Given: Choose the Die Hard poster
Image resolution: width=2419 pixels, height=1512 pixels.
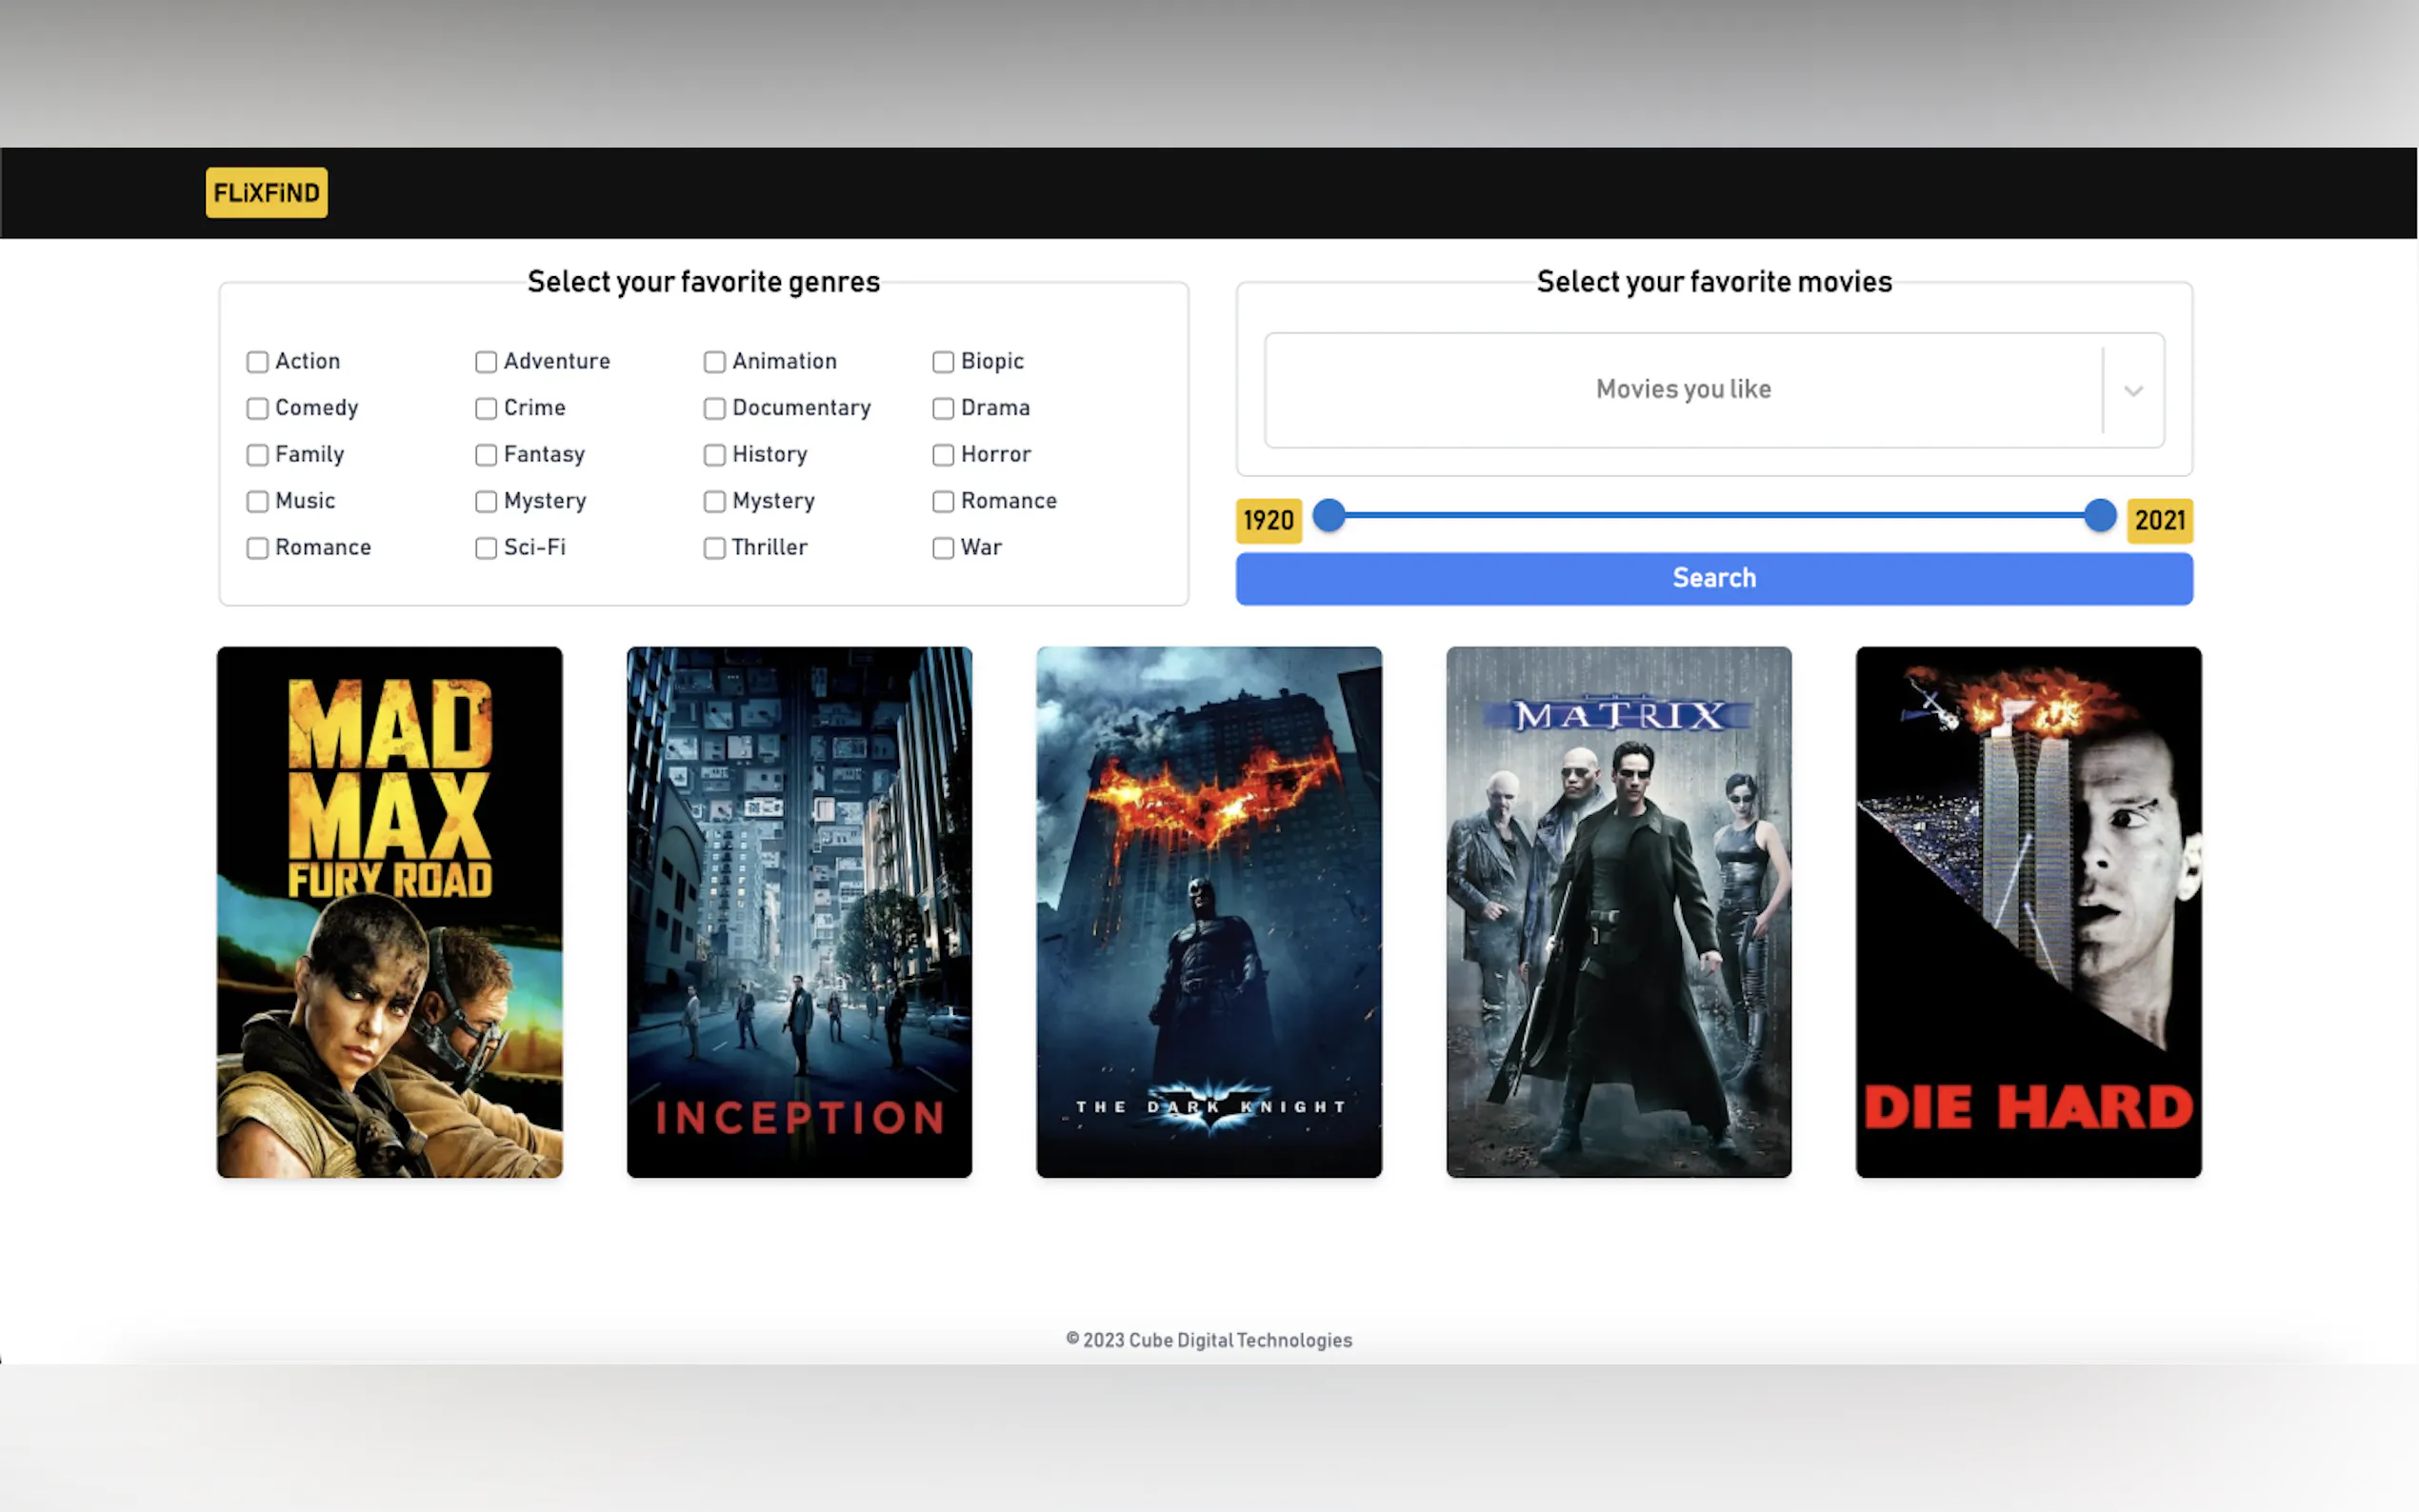Looking at the screenshot, I should 2028,911.
